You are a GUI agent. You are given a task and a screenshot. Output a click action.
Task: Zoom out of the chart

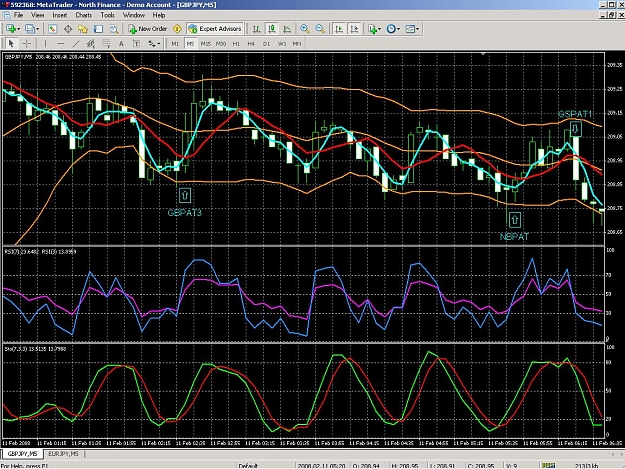point(320,29)
